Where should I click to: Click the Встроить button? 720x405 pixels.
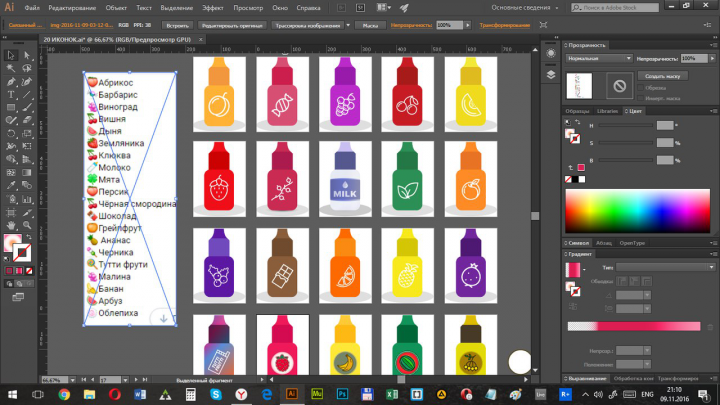point(177,25)
